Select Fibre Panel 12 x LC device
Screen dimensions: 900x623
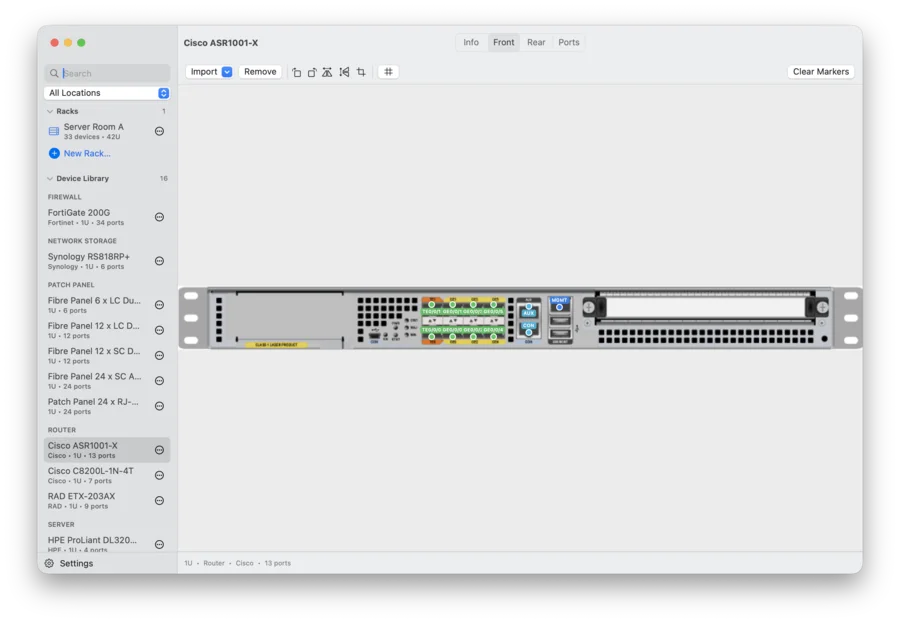click(107, 330)
